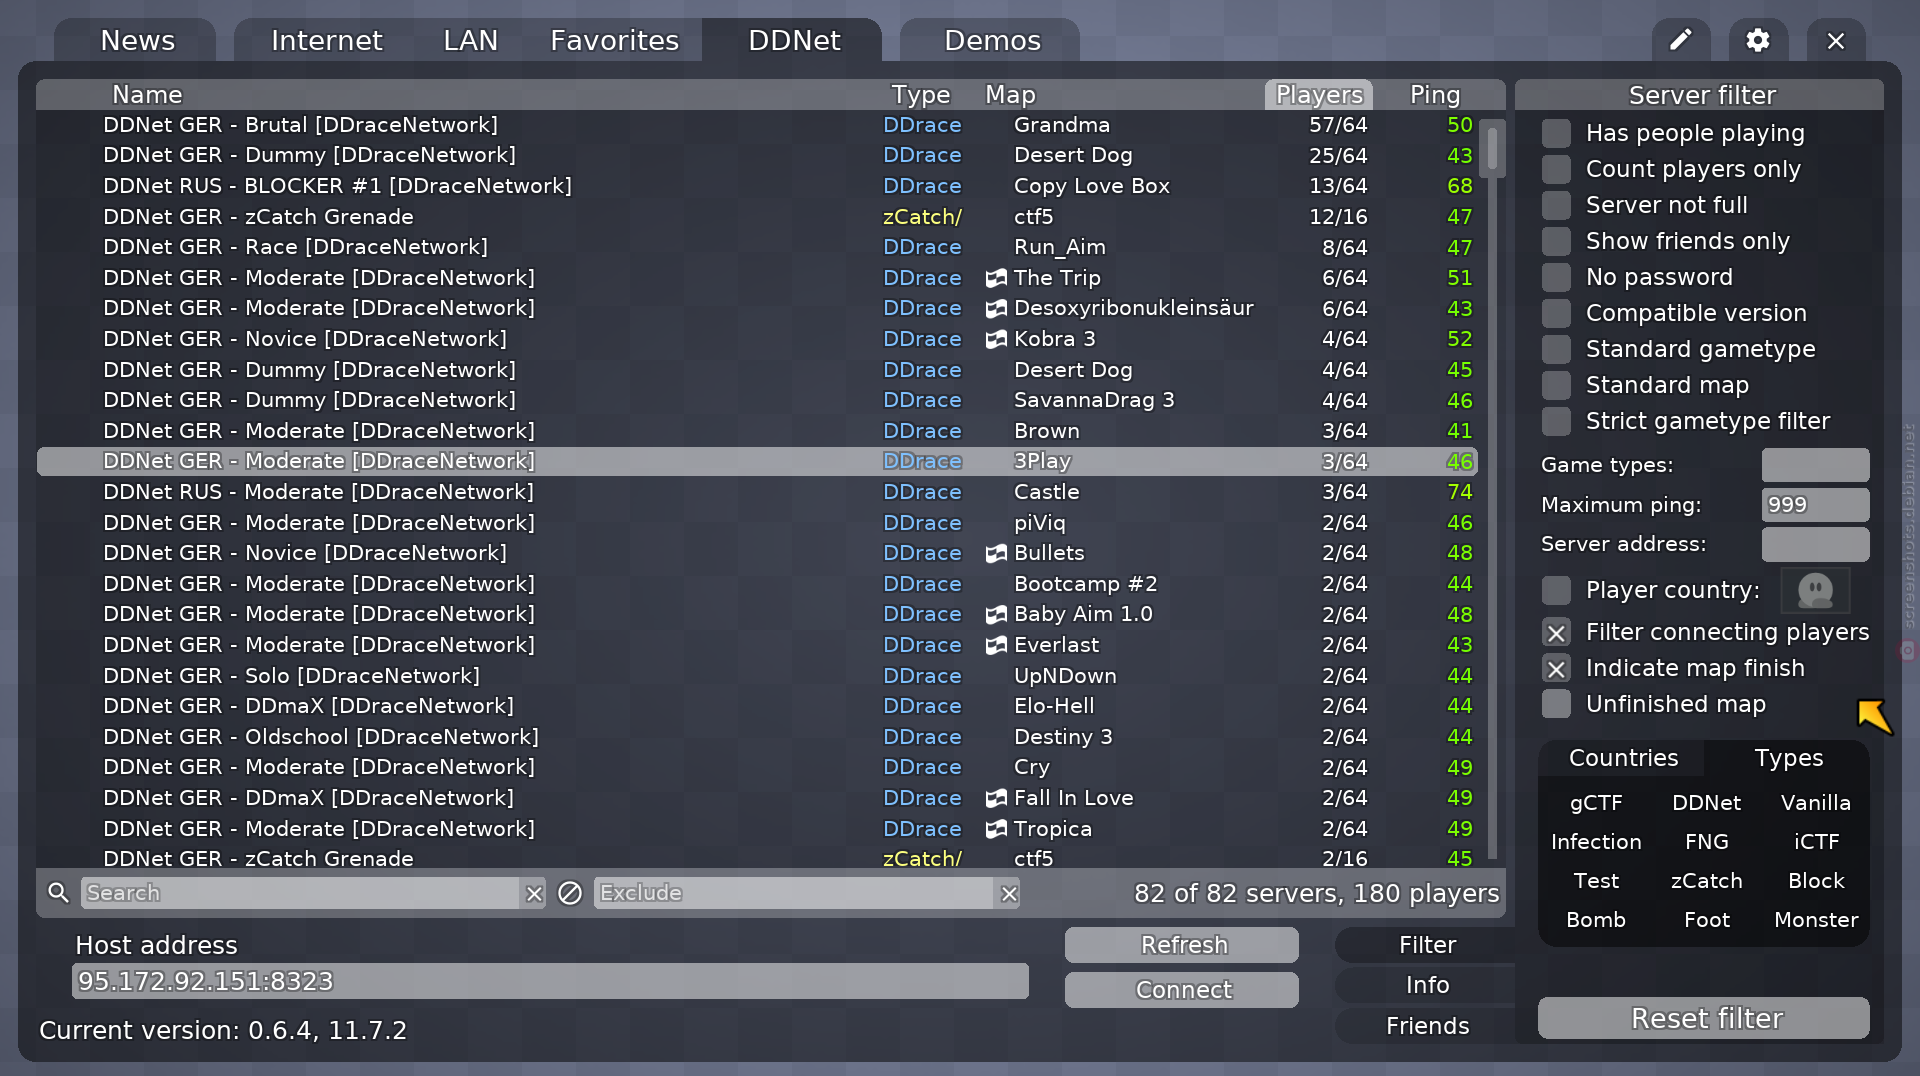Disable Indicate map finish option
The height and width of the screenshot is (1076, 1920).
pos(1556,668)
